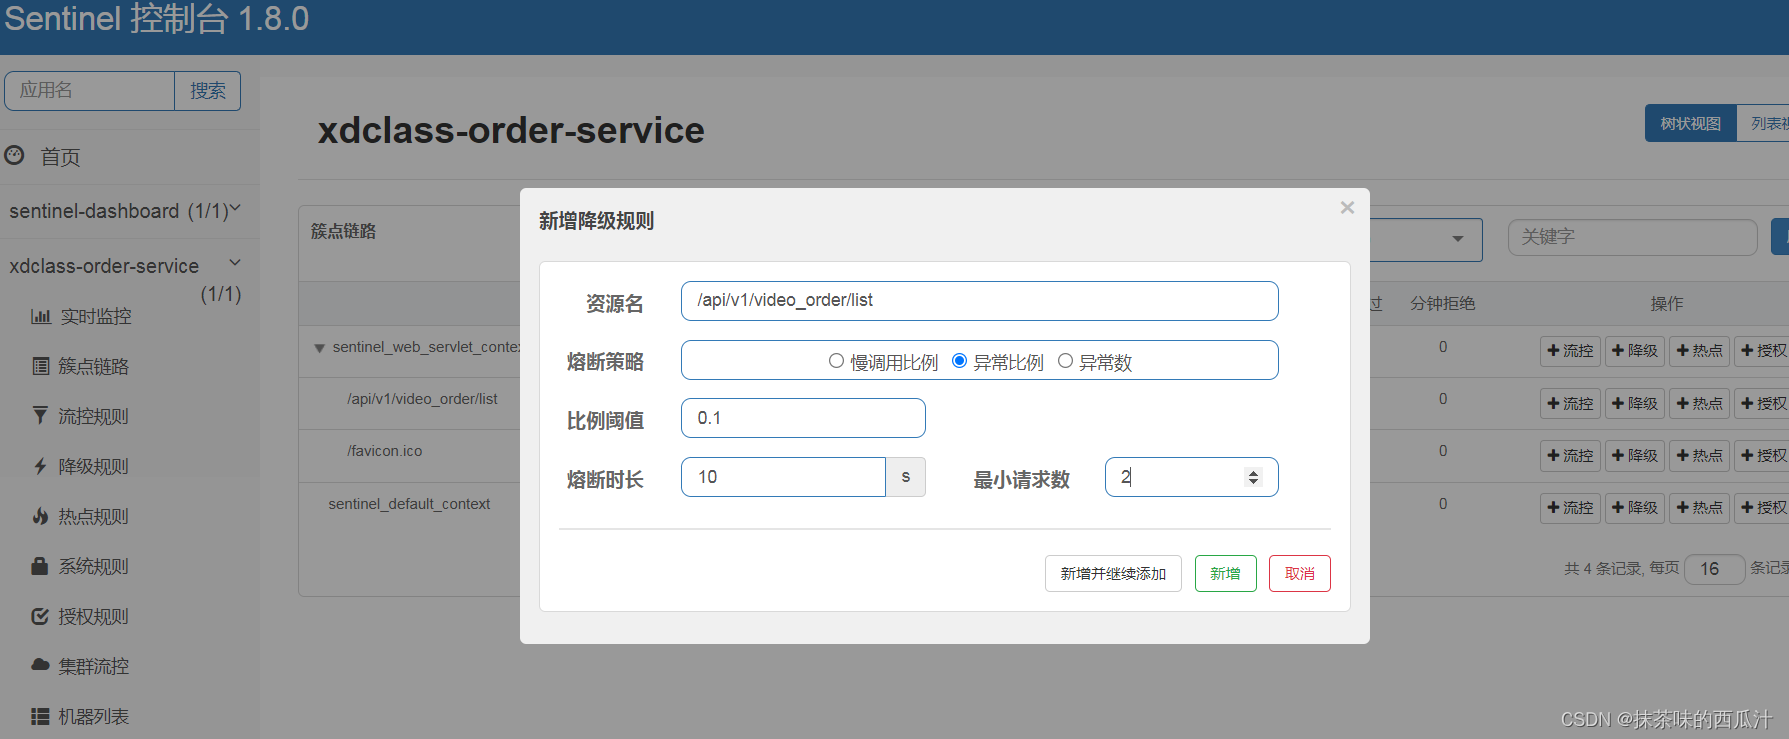This screenshot has width=1789, height=739.
Task: Switch to the 列表视图 tab
Action: [x=1764, y=123]
